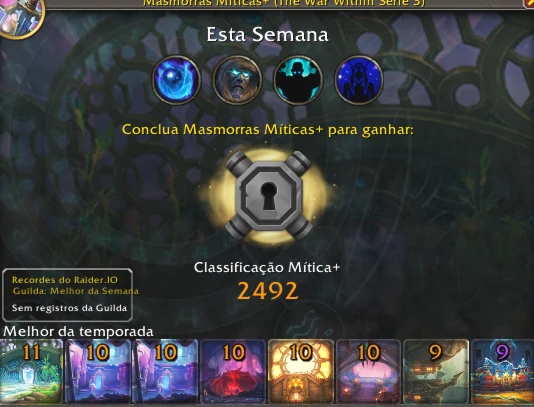Image resolution: width=534 pixels, height=407 pixels.
Task: Select the glowing-eyed face affix icon
Action: (237, 80)
